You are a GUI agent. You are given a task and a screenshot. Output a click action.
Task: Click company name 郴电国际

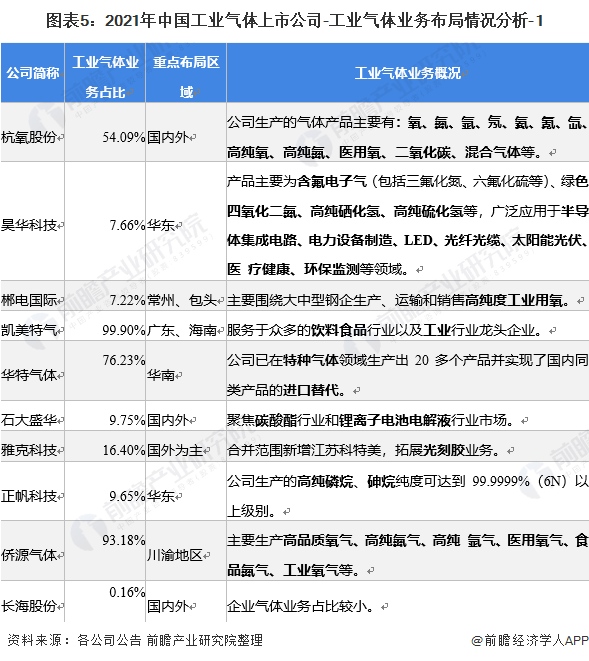[29, 300]
